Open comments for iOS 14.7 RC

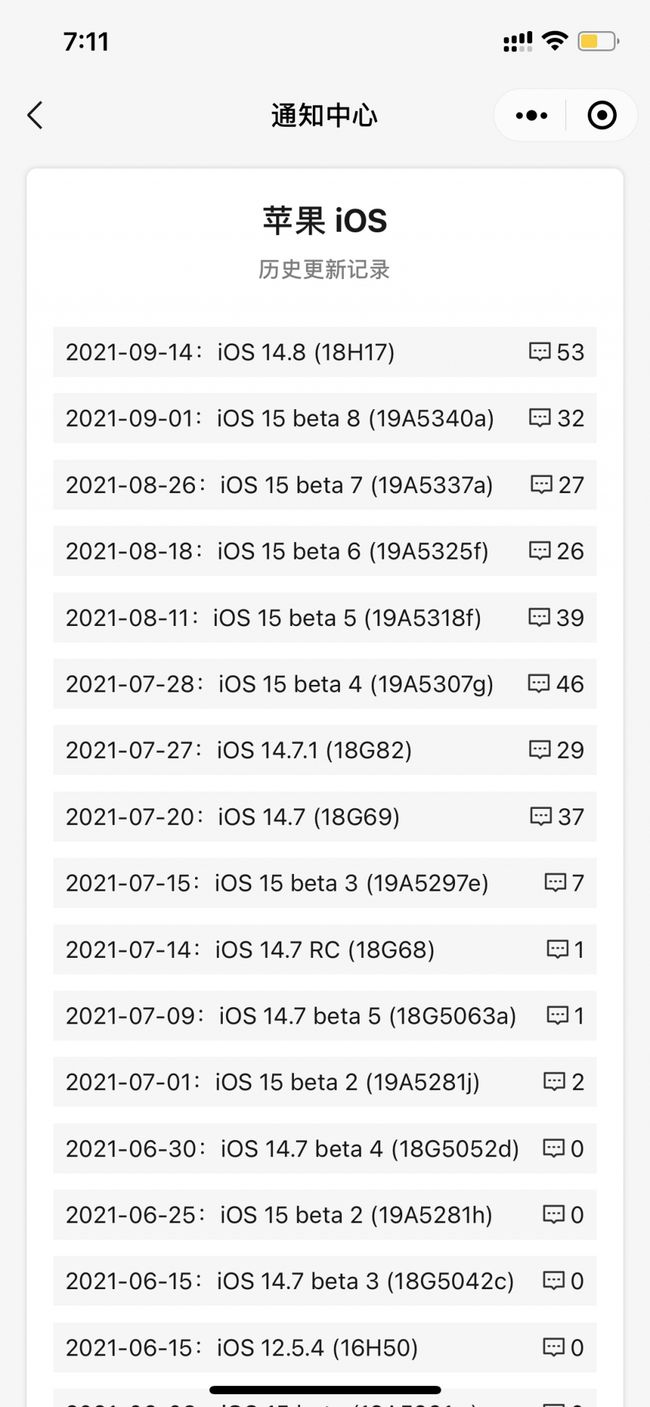pos(557,949)
